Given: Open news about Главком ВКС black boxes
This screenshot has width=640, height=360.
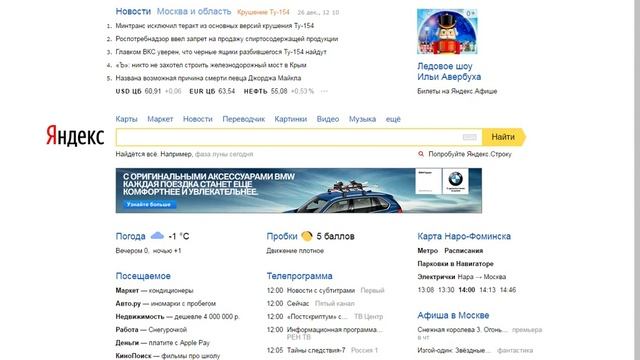Looking at the screenshot, I should coord(221,52).
